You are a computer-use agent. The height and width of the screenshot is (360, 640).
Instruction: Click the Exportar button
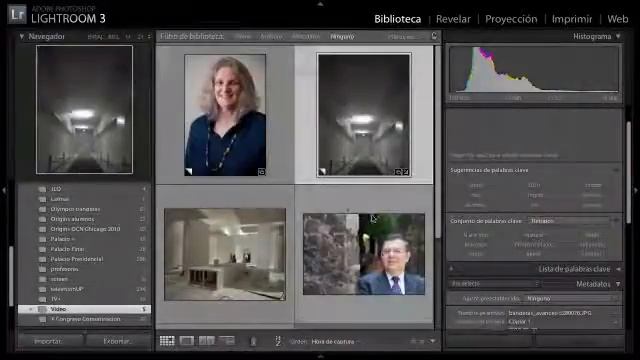[x=117, y=341]
